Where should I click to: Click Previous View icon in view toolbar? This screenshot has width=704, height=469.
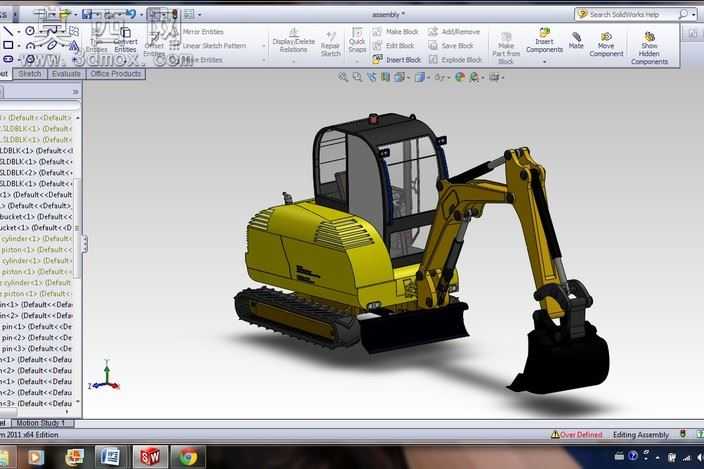click(371, 77)
